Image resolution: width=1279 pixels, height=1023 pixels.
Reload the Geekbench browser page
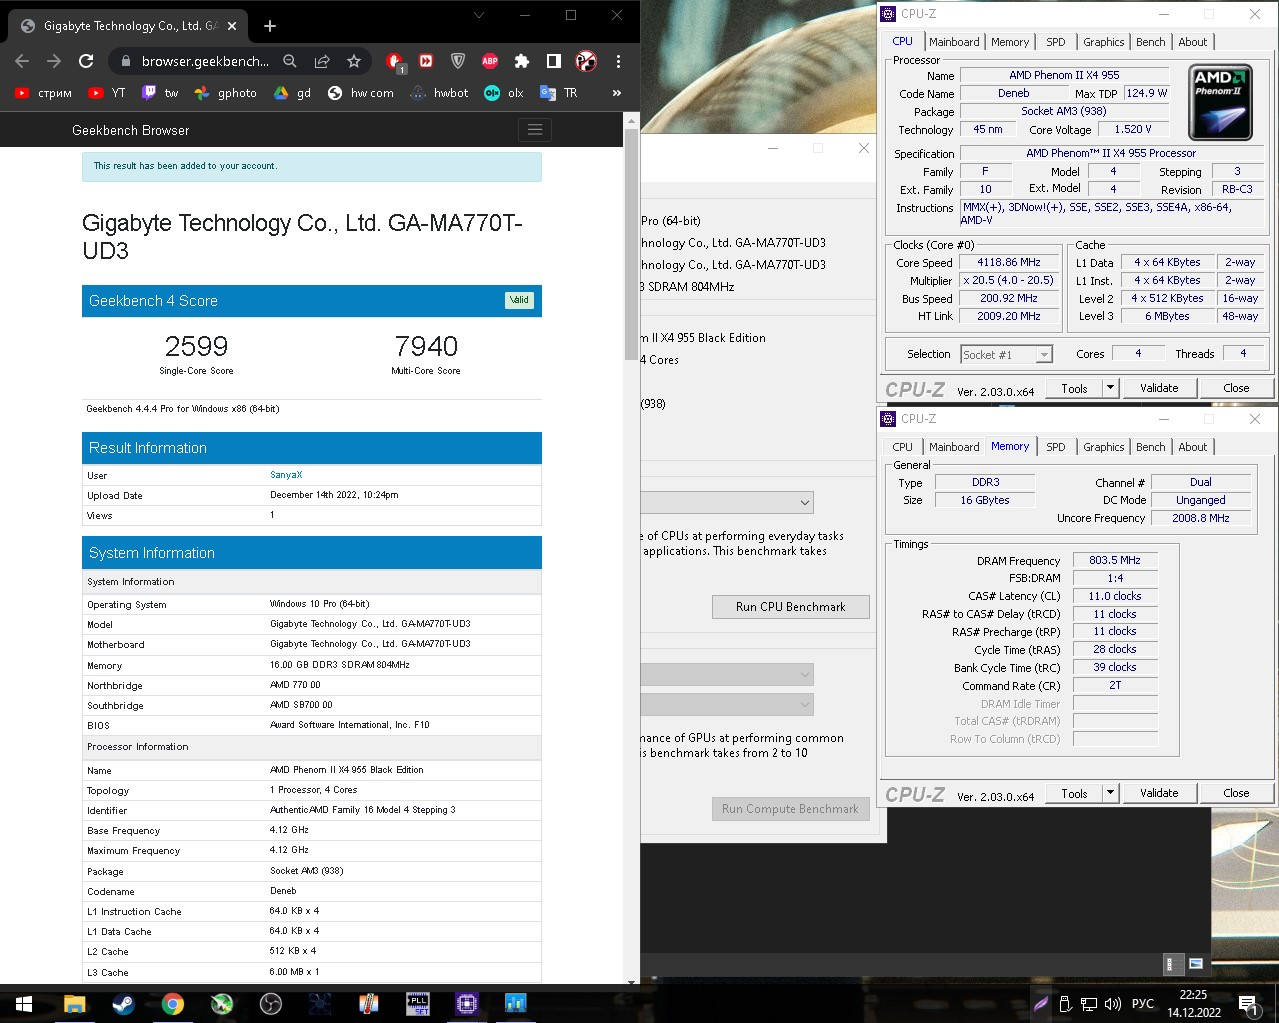(86, 61)
